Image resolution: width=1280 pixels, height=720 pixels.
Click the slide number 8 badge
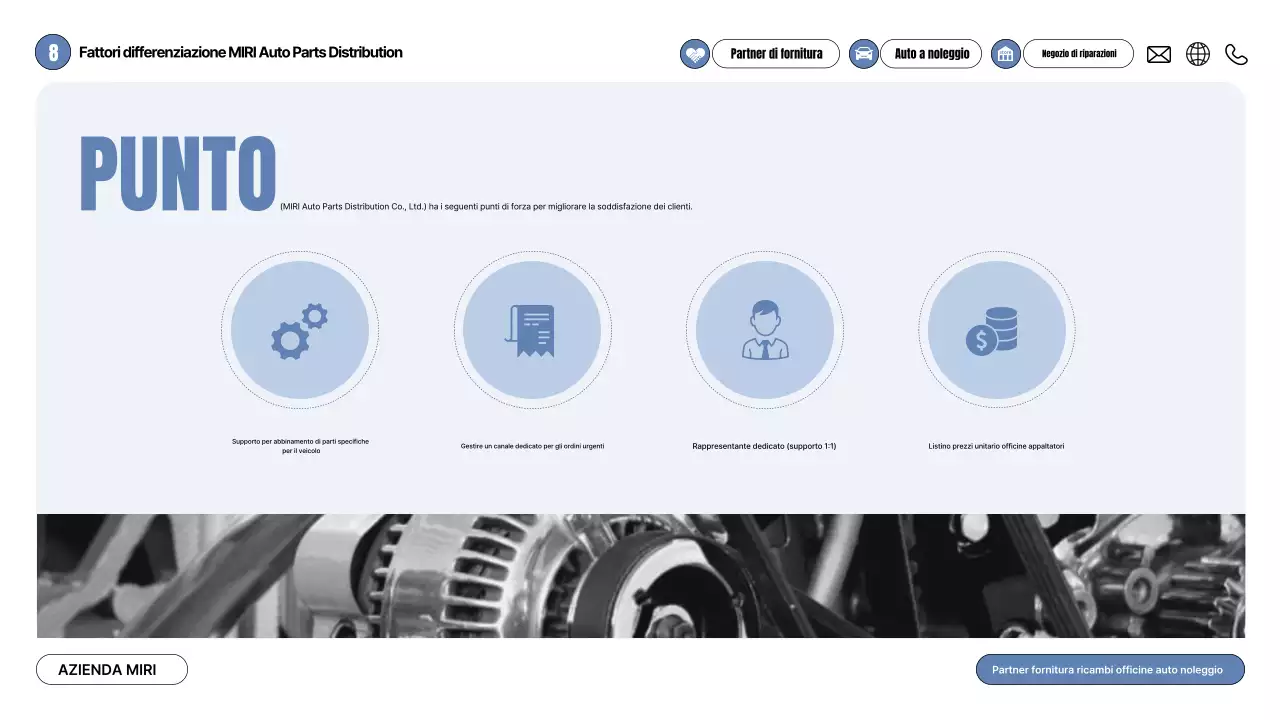tap(53, 52)
